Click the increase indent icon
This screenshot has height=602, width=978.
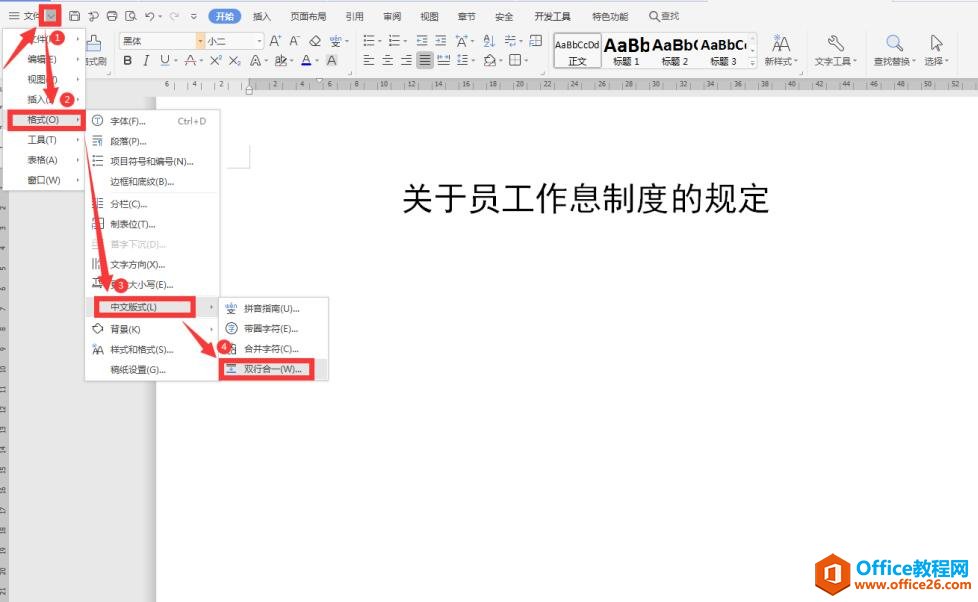(441, 41)
